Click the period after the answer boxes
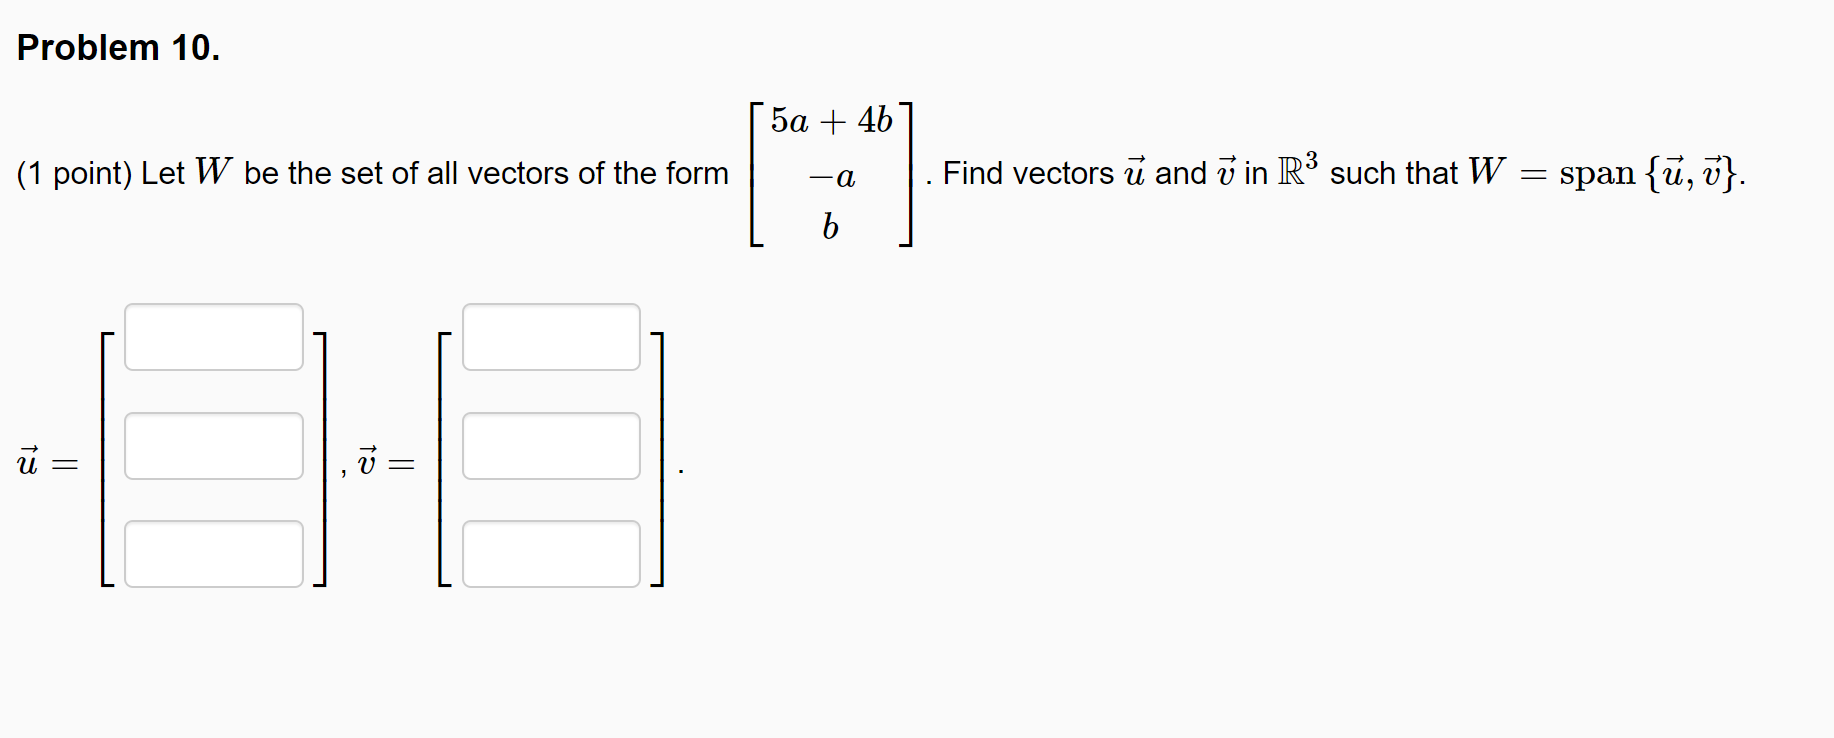 click(x=680, y=468)
